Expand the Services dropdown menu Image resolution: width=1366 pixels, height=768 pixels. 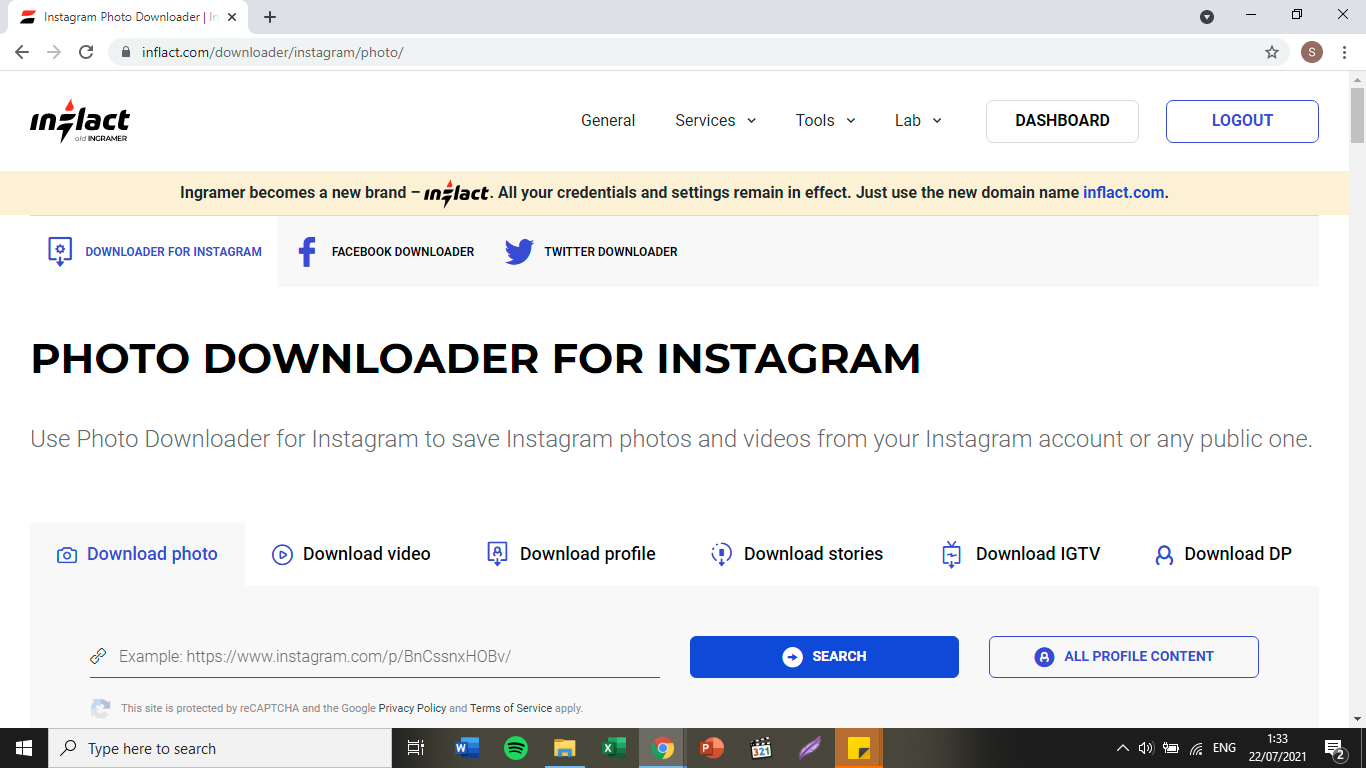point(716,120)
